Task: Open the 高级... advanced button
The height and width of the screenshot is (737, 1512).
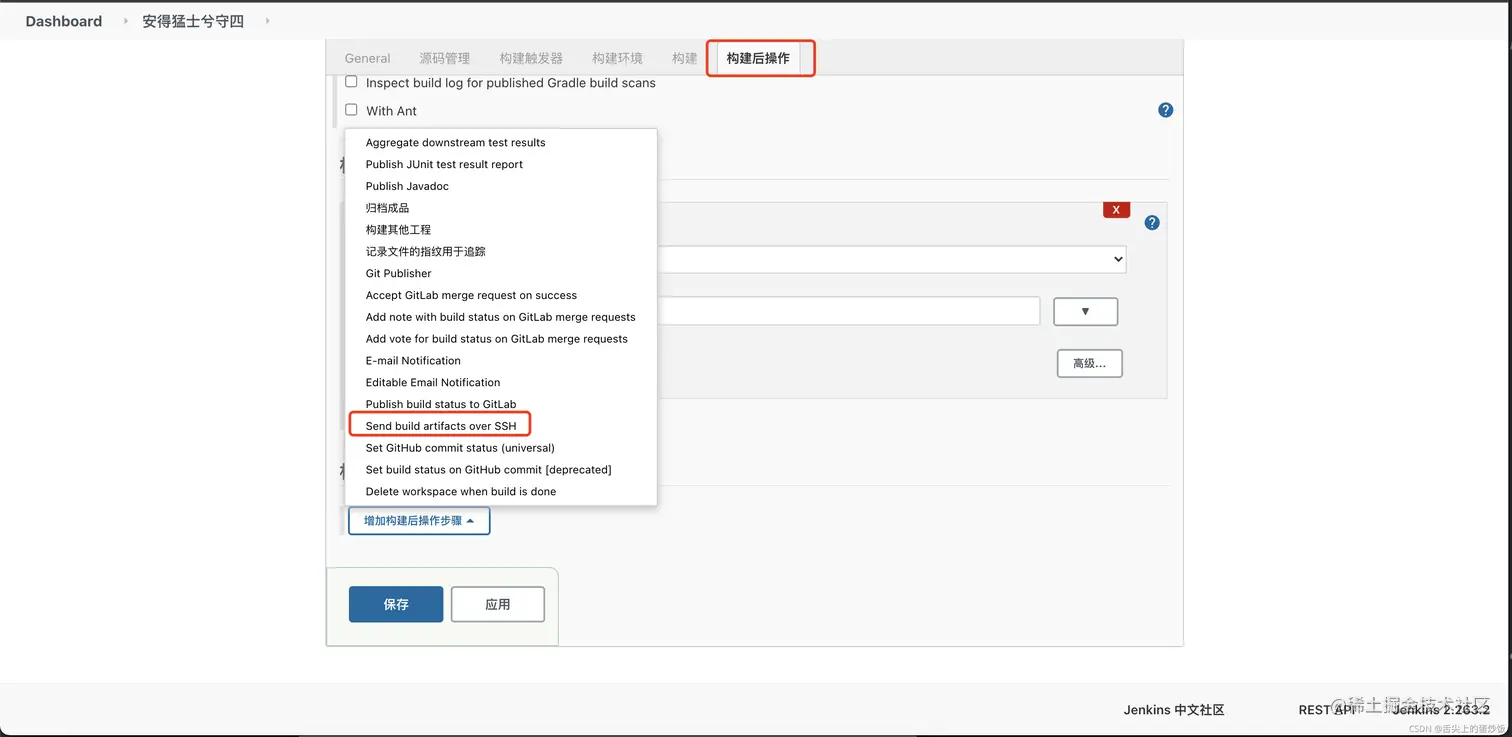Action: click(x=1089, y=363)
